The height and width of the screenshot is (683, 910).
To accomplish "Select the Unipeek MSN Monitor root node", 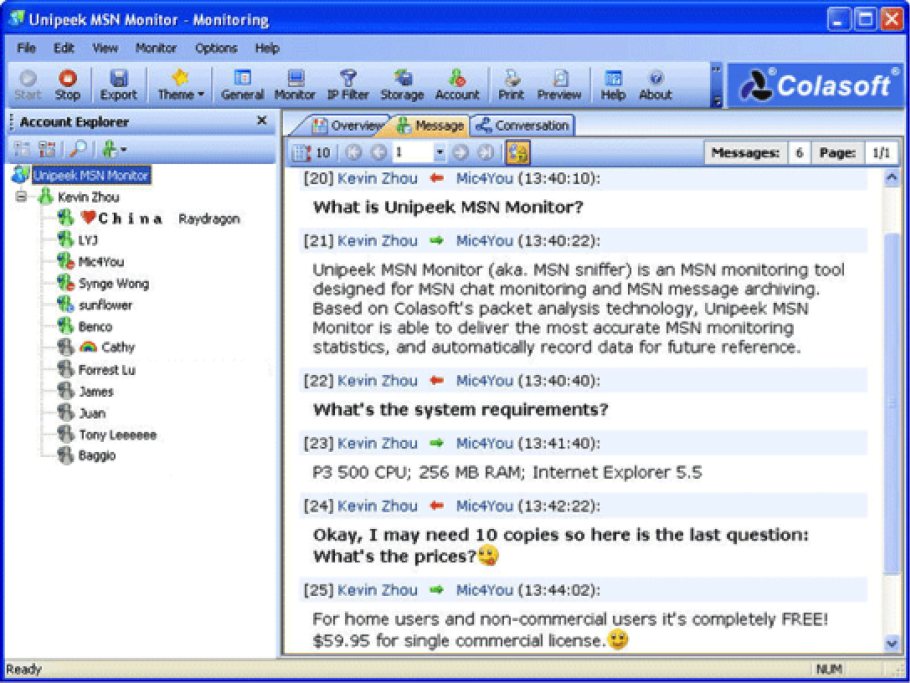I will (91, 175).
